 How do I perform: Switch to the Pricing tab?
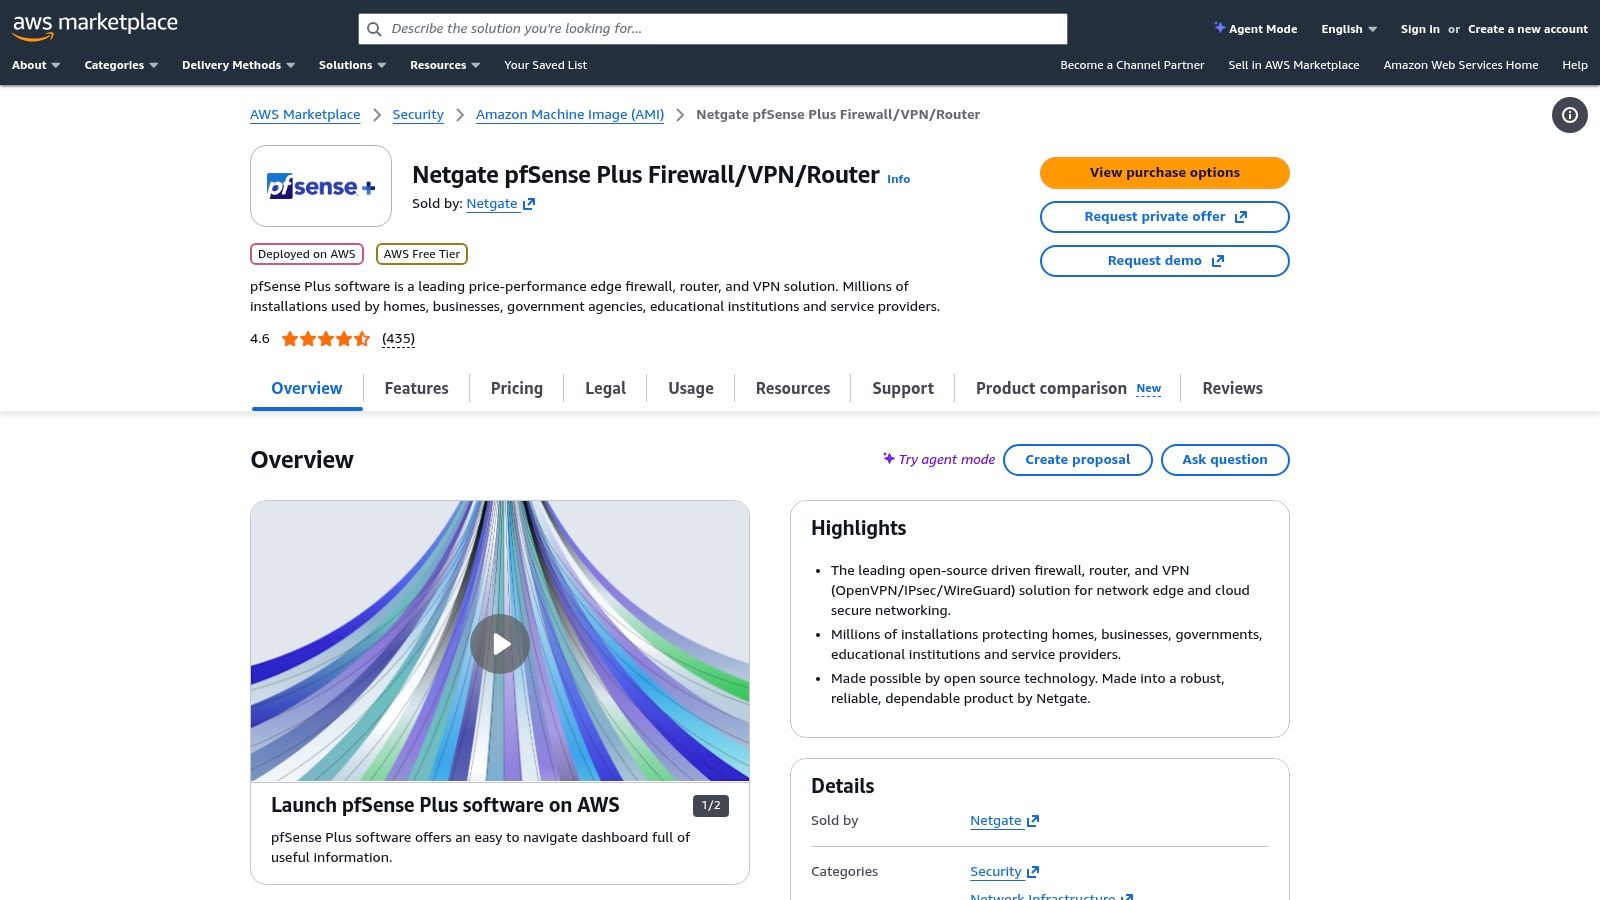click(516, 388)
